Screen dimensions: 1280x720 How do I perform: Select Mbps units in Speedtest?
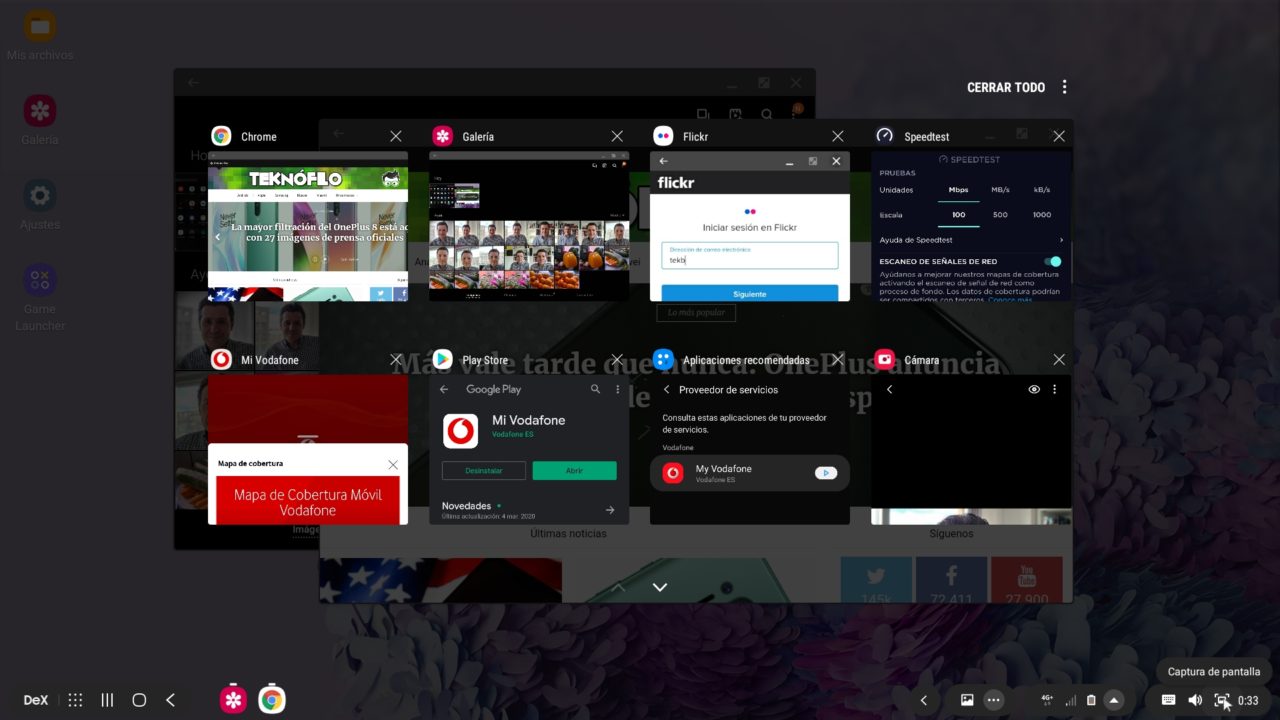click(x=958, y=189)
